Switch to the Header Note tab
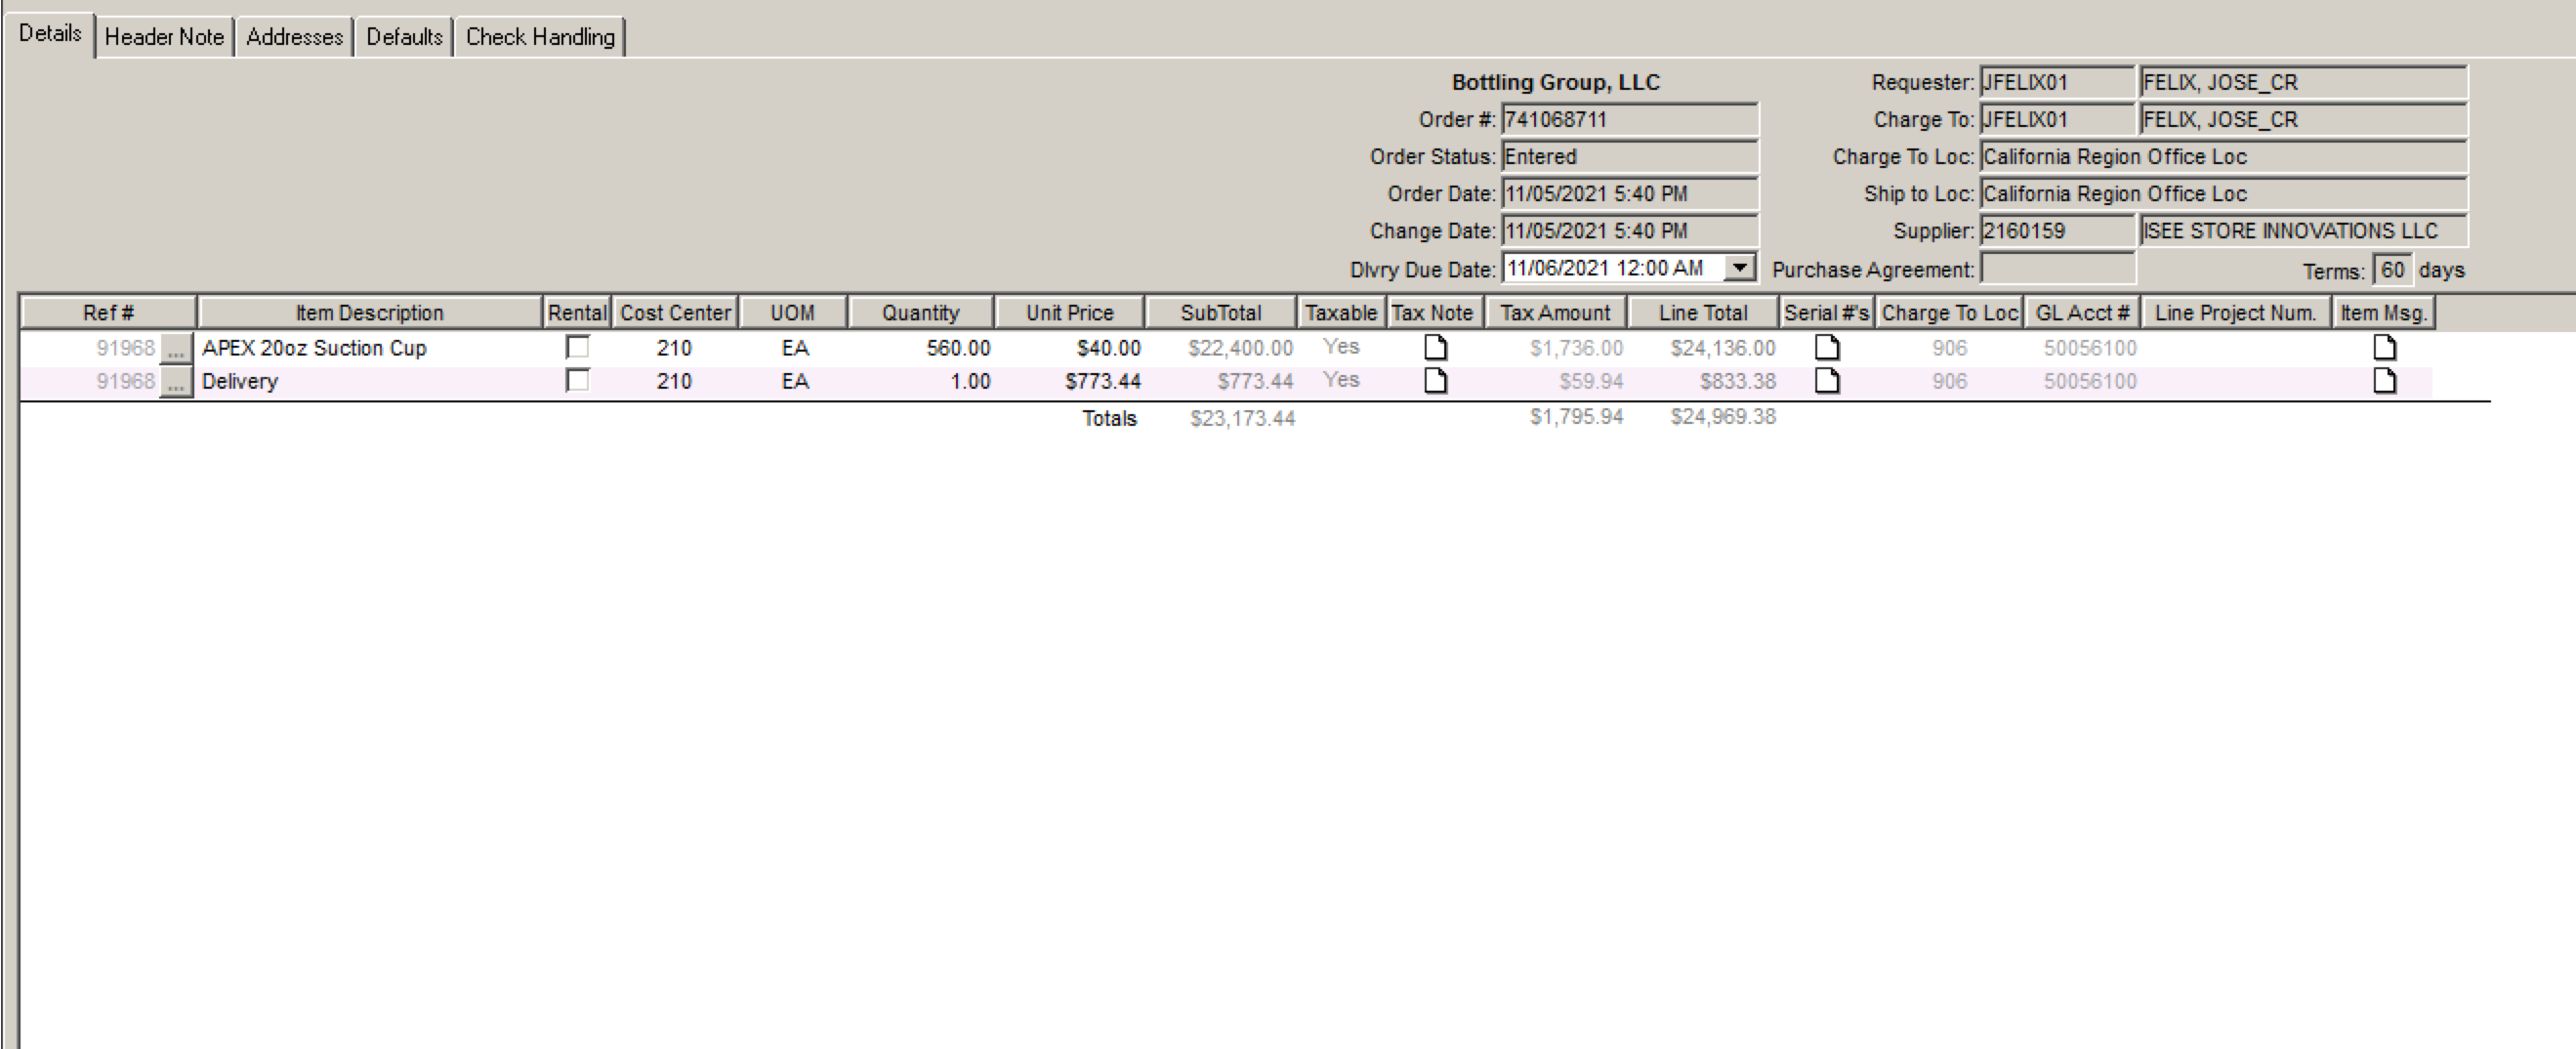 pyautogui.click(x=164, y=37)
